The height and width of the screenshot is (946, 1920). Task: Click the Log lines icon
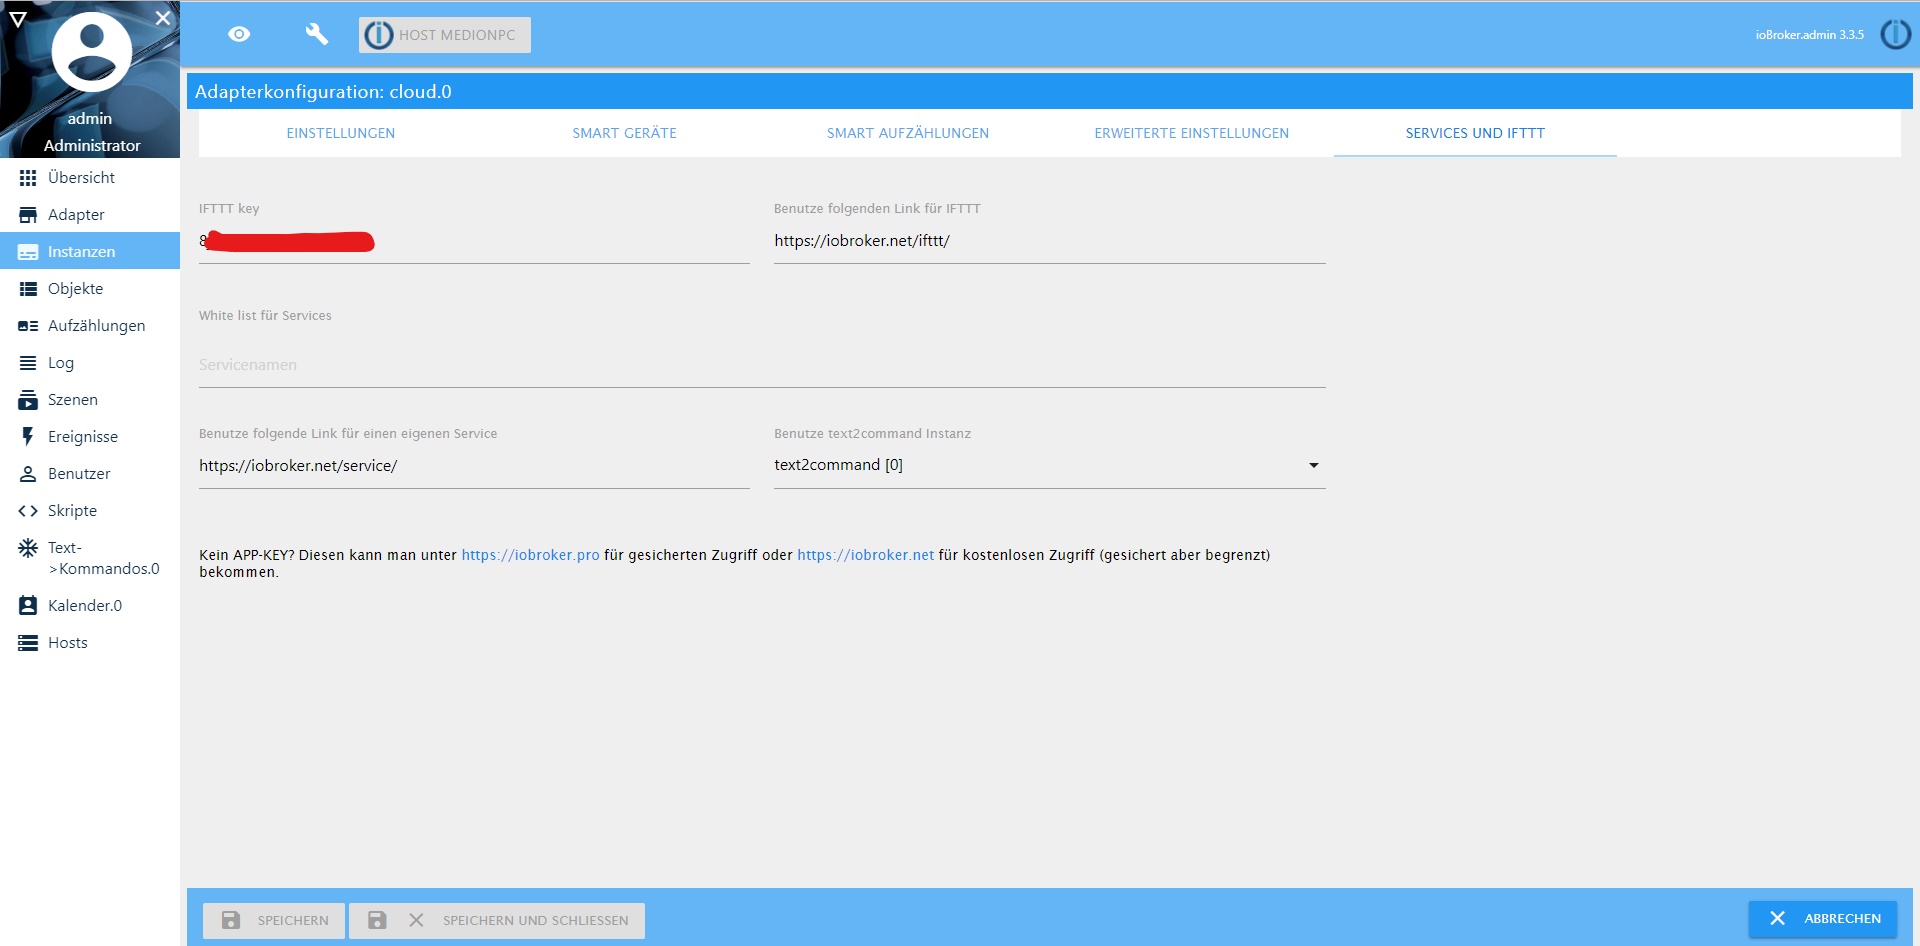pyautogui.click(x=28, y=363)
